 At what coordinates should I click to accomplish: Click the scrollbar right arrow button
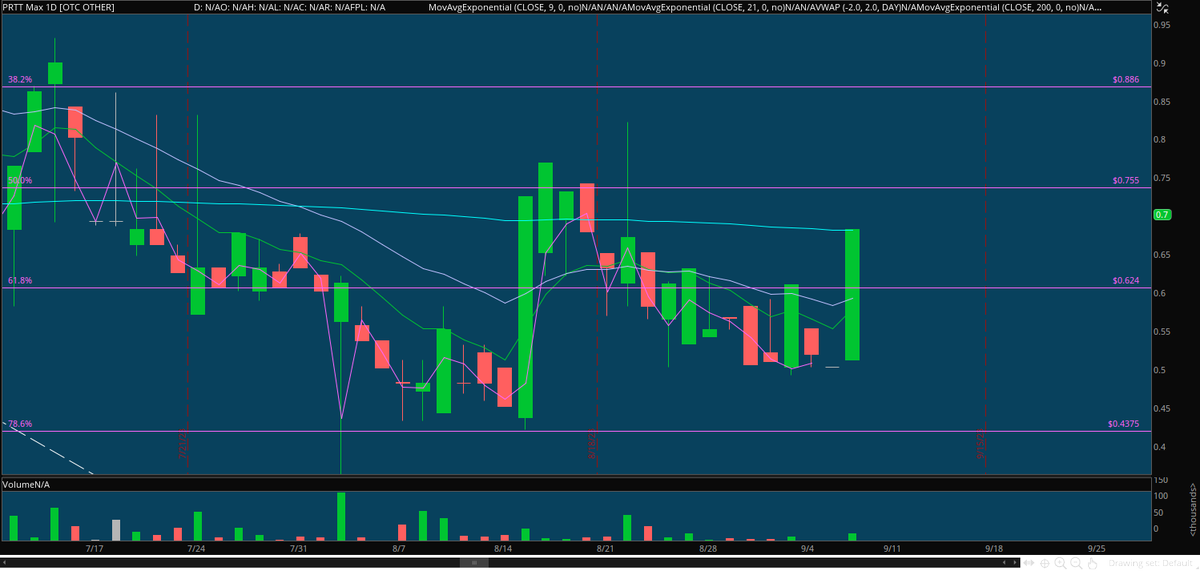click(x=1015, y=563)
